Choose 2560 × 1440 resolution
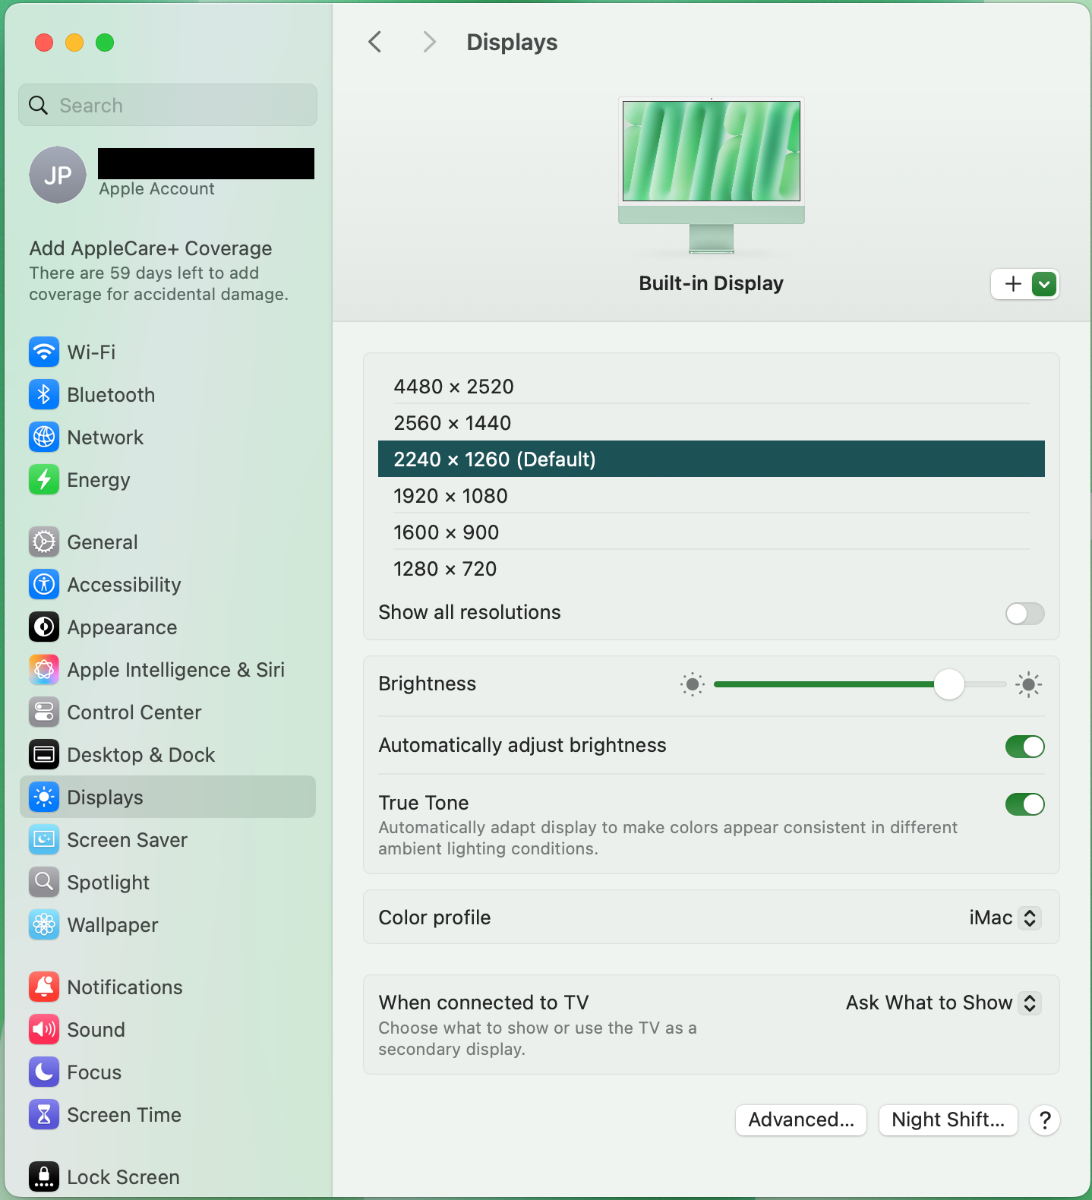 (711, 423)
